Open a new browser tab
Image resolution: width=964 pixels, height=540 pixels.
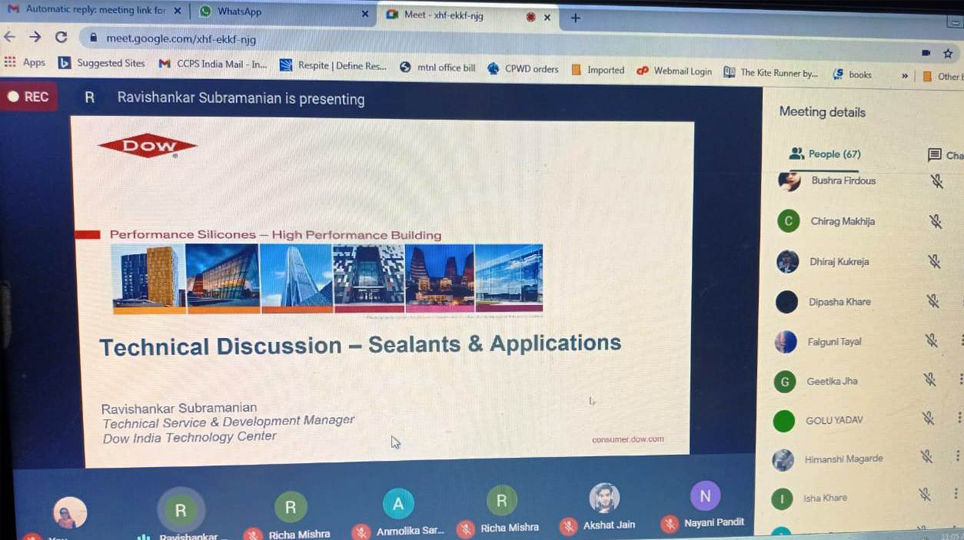coord(575,18)
